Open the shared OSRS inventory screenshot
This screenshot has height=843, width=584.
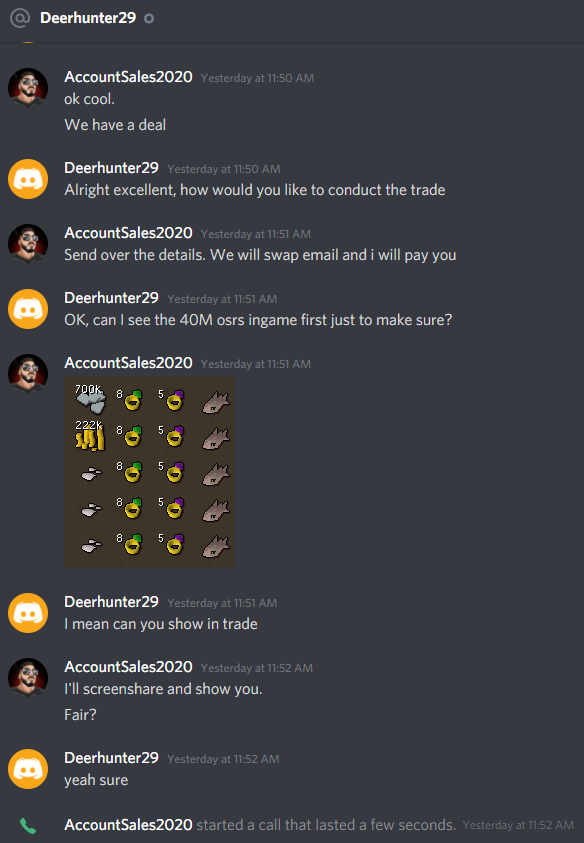149,472
